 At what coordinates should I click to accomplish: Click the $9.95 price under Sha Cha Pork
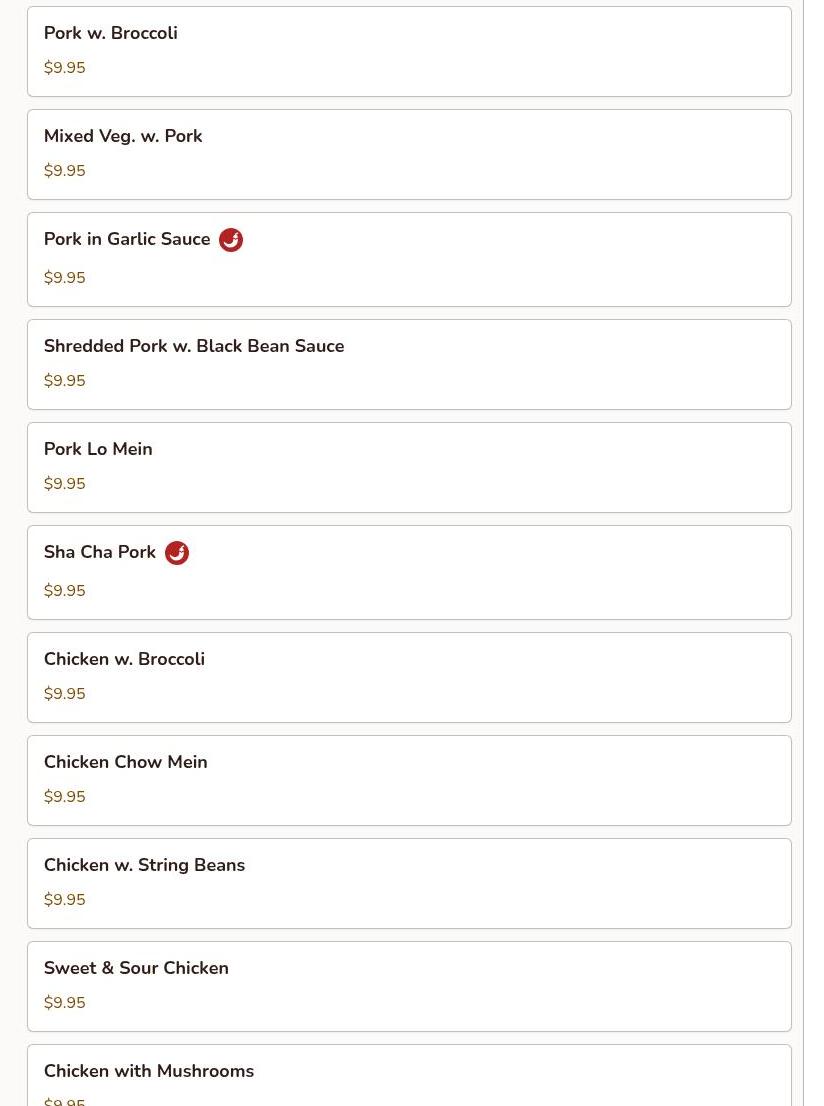coord(64,591)
